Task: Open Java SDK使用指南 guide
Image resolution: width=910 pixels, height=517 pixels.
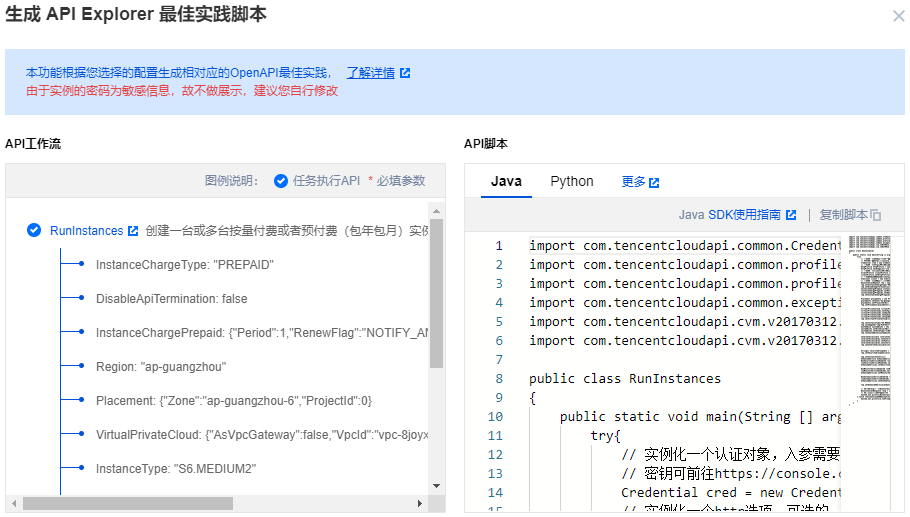Action: (729, 214)
